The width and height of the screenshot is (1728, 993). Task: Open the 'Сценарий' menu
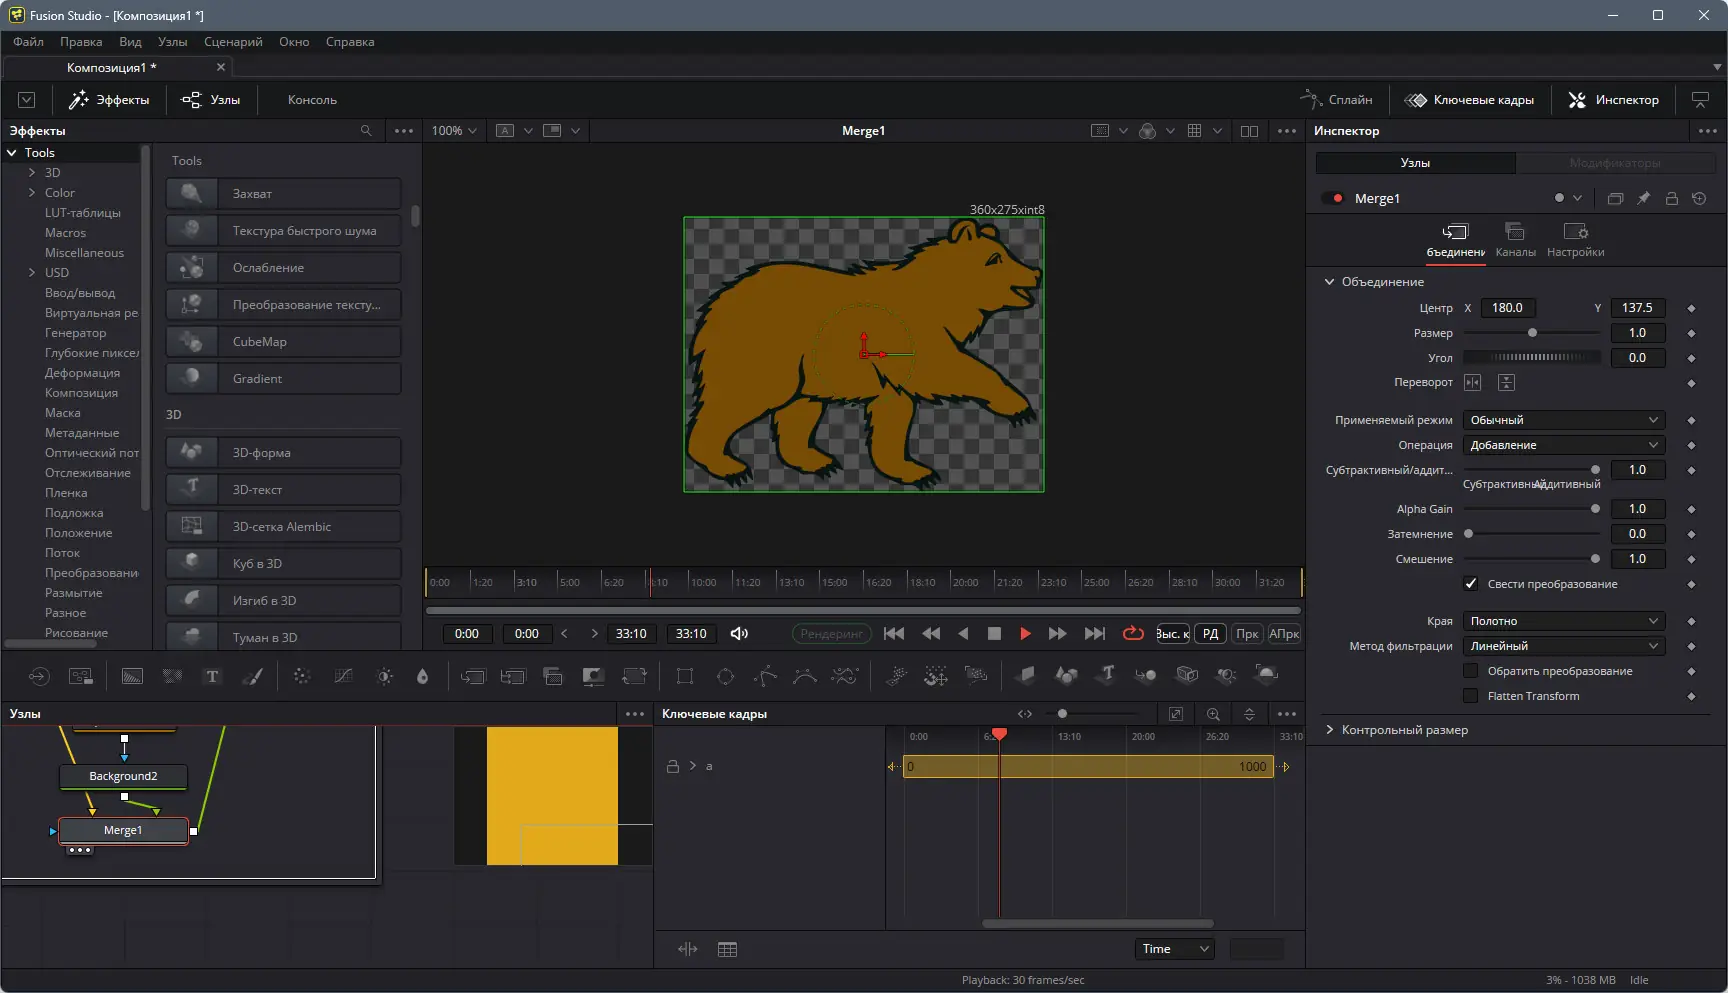coord(232,42)
